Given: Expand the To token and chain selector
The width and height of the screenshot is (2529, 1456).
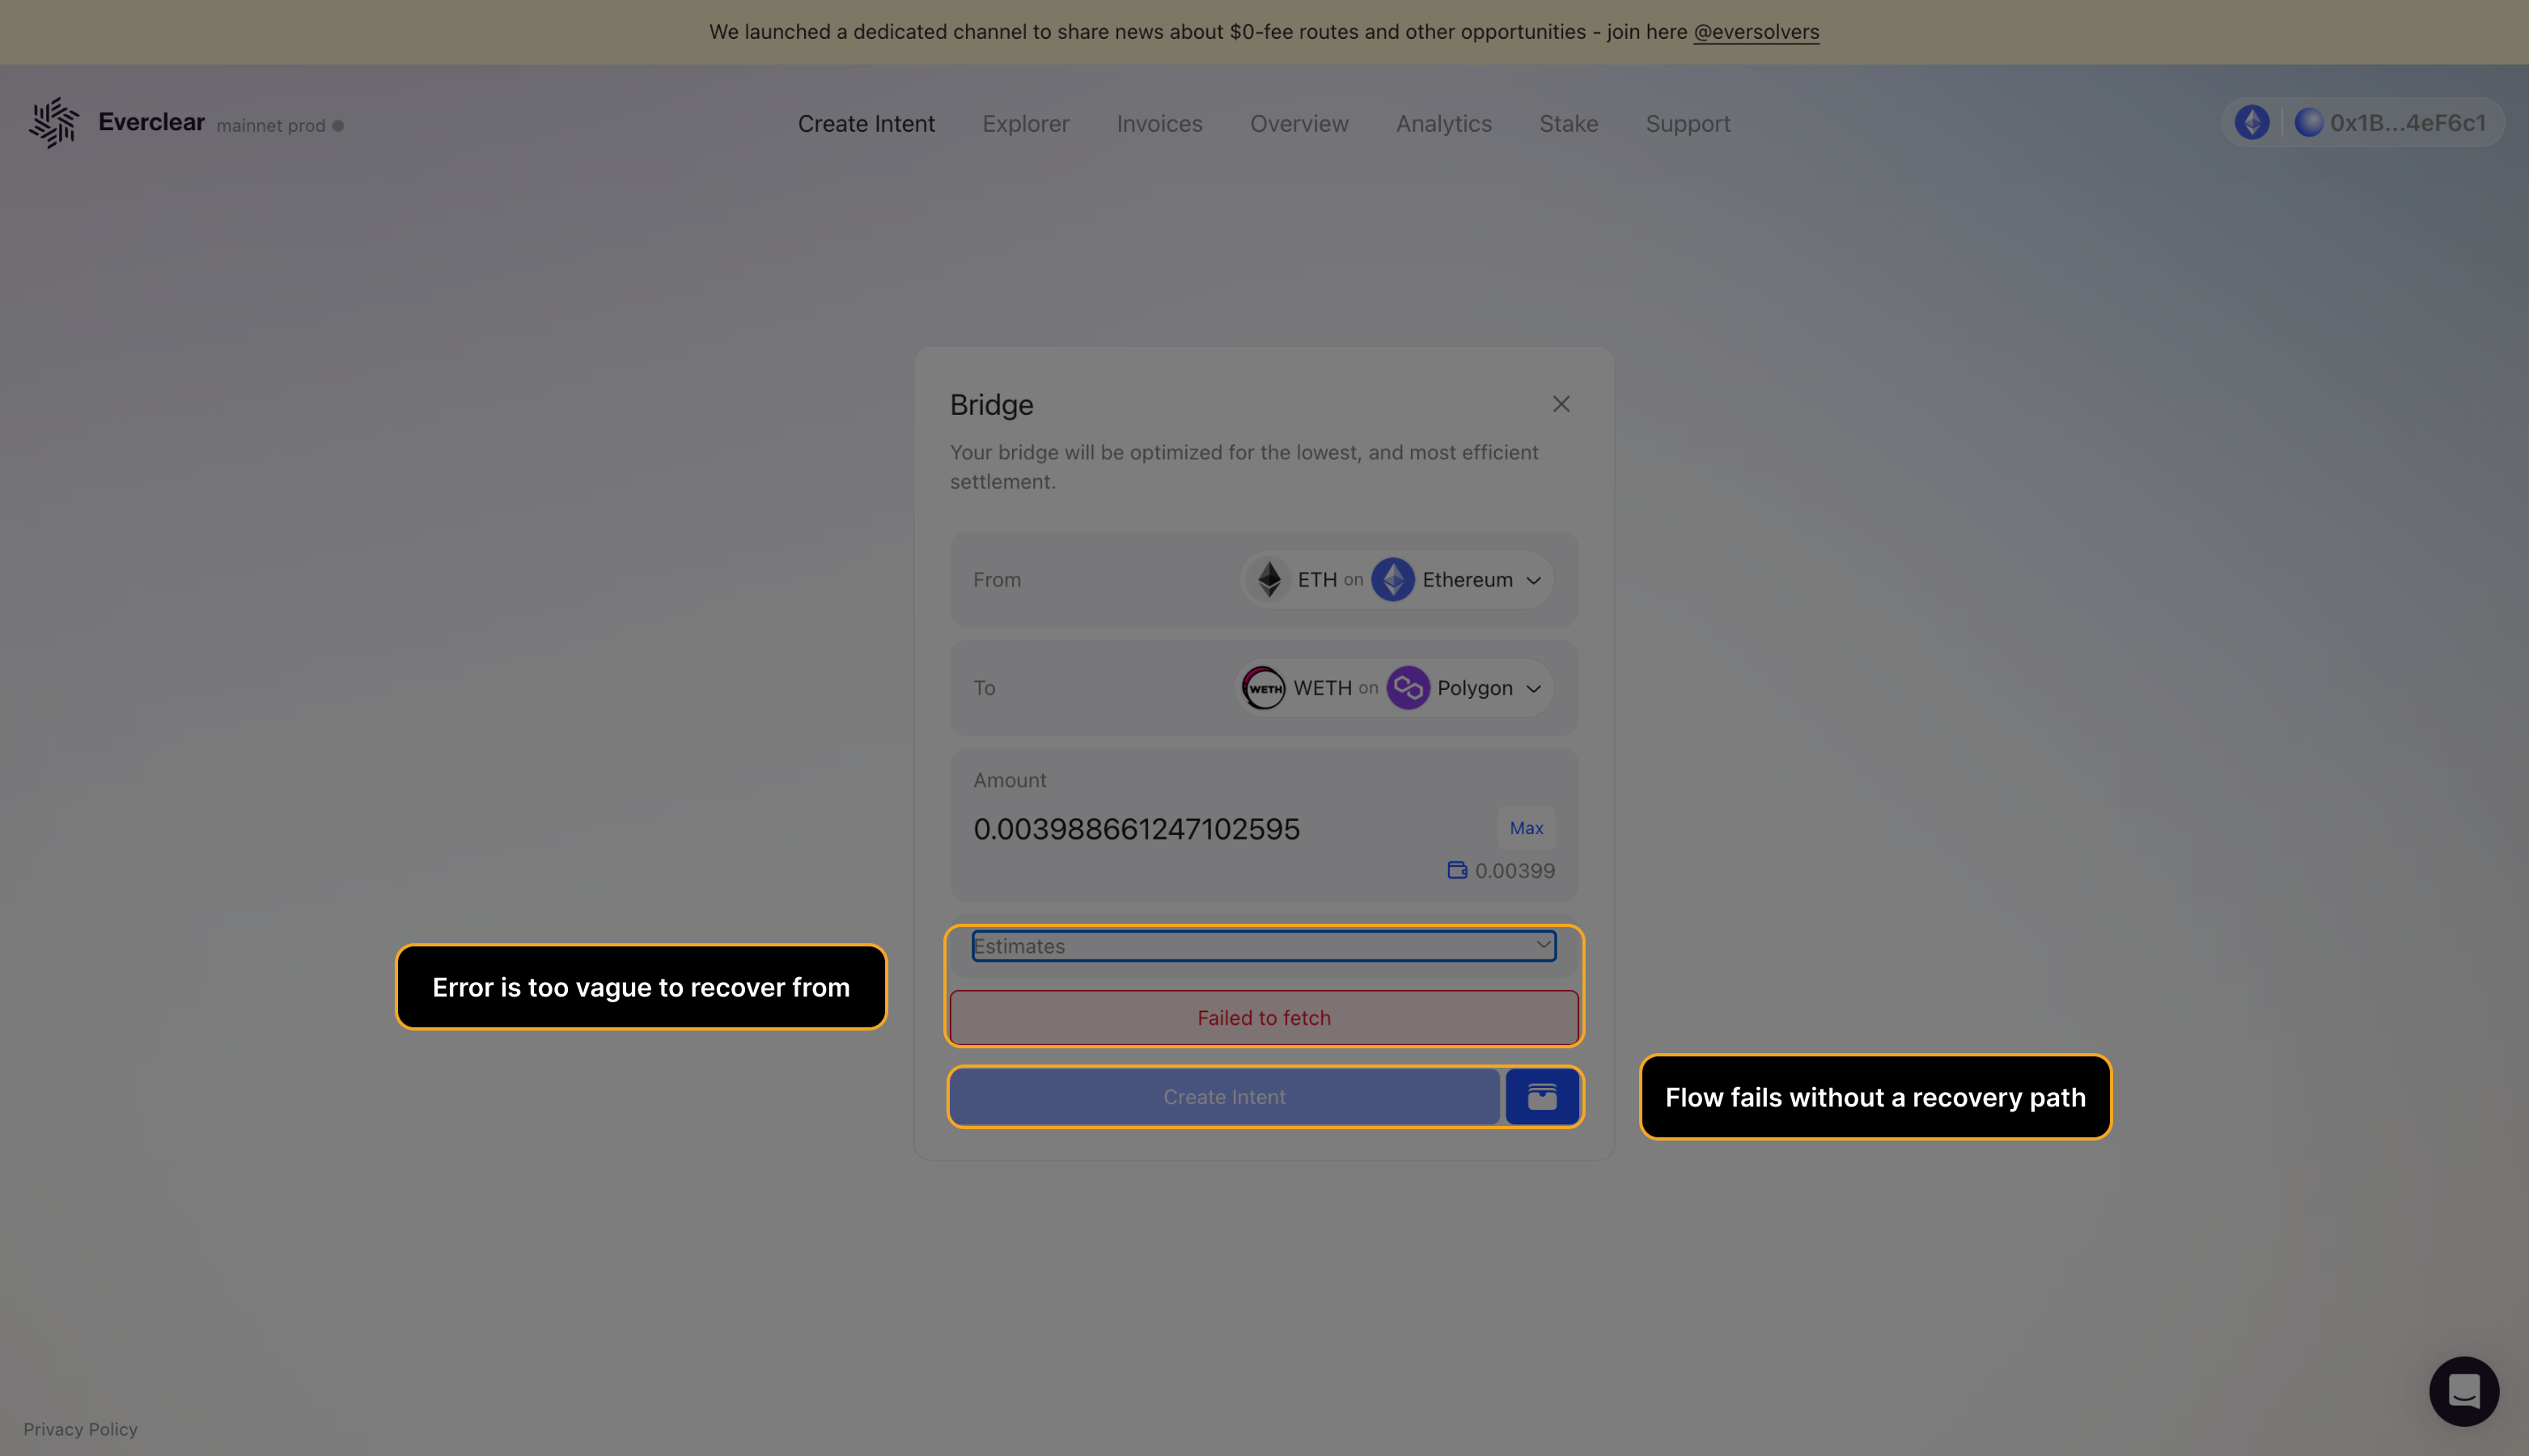Looking at the screenshot, I should click(1394, 688).
